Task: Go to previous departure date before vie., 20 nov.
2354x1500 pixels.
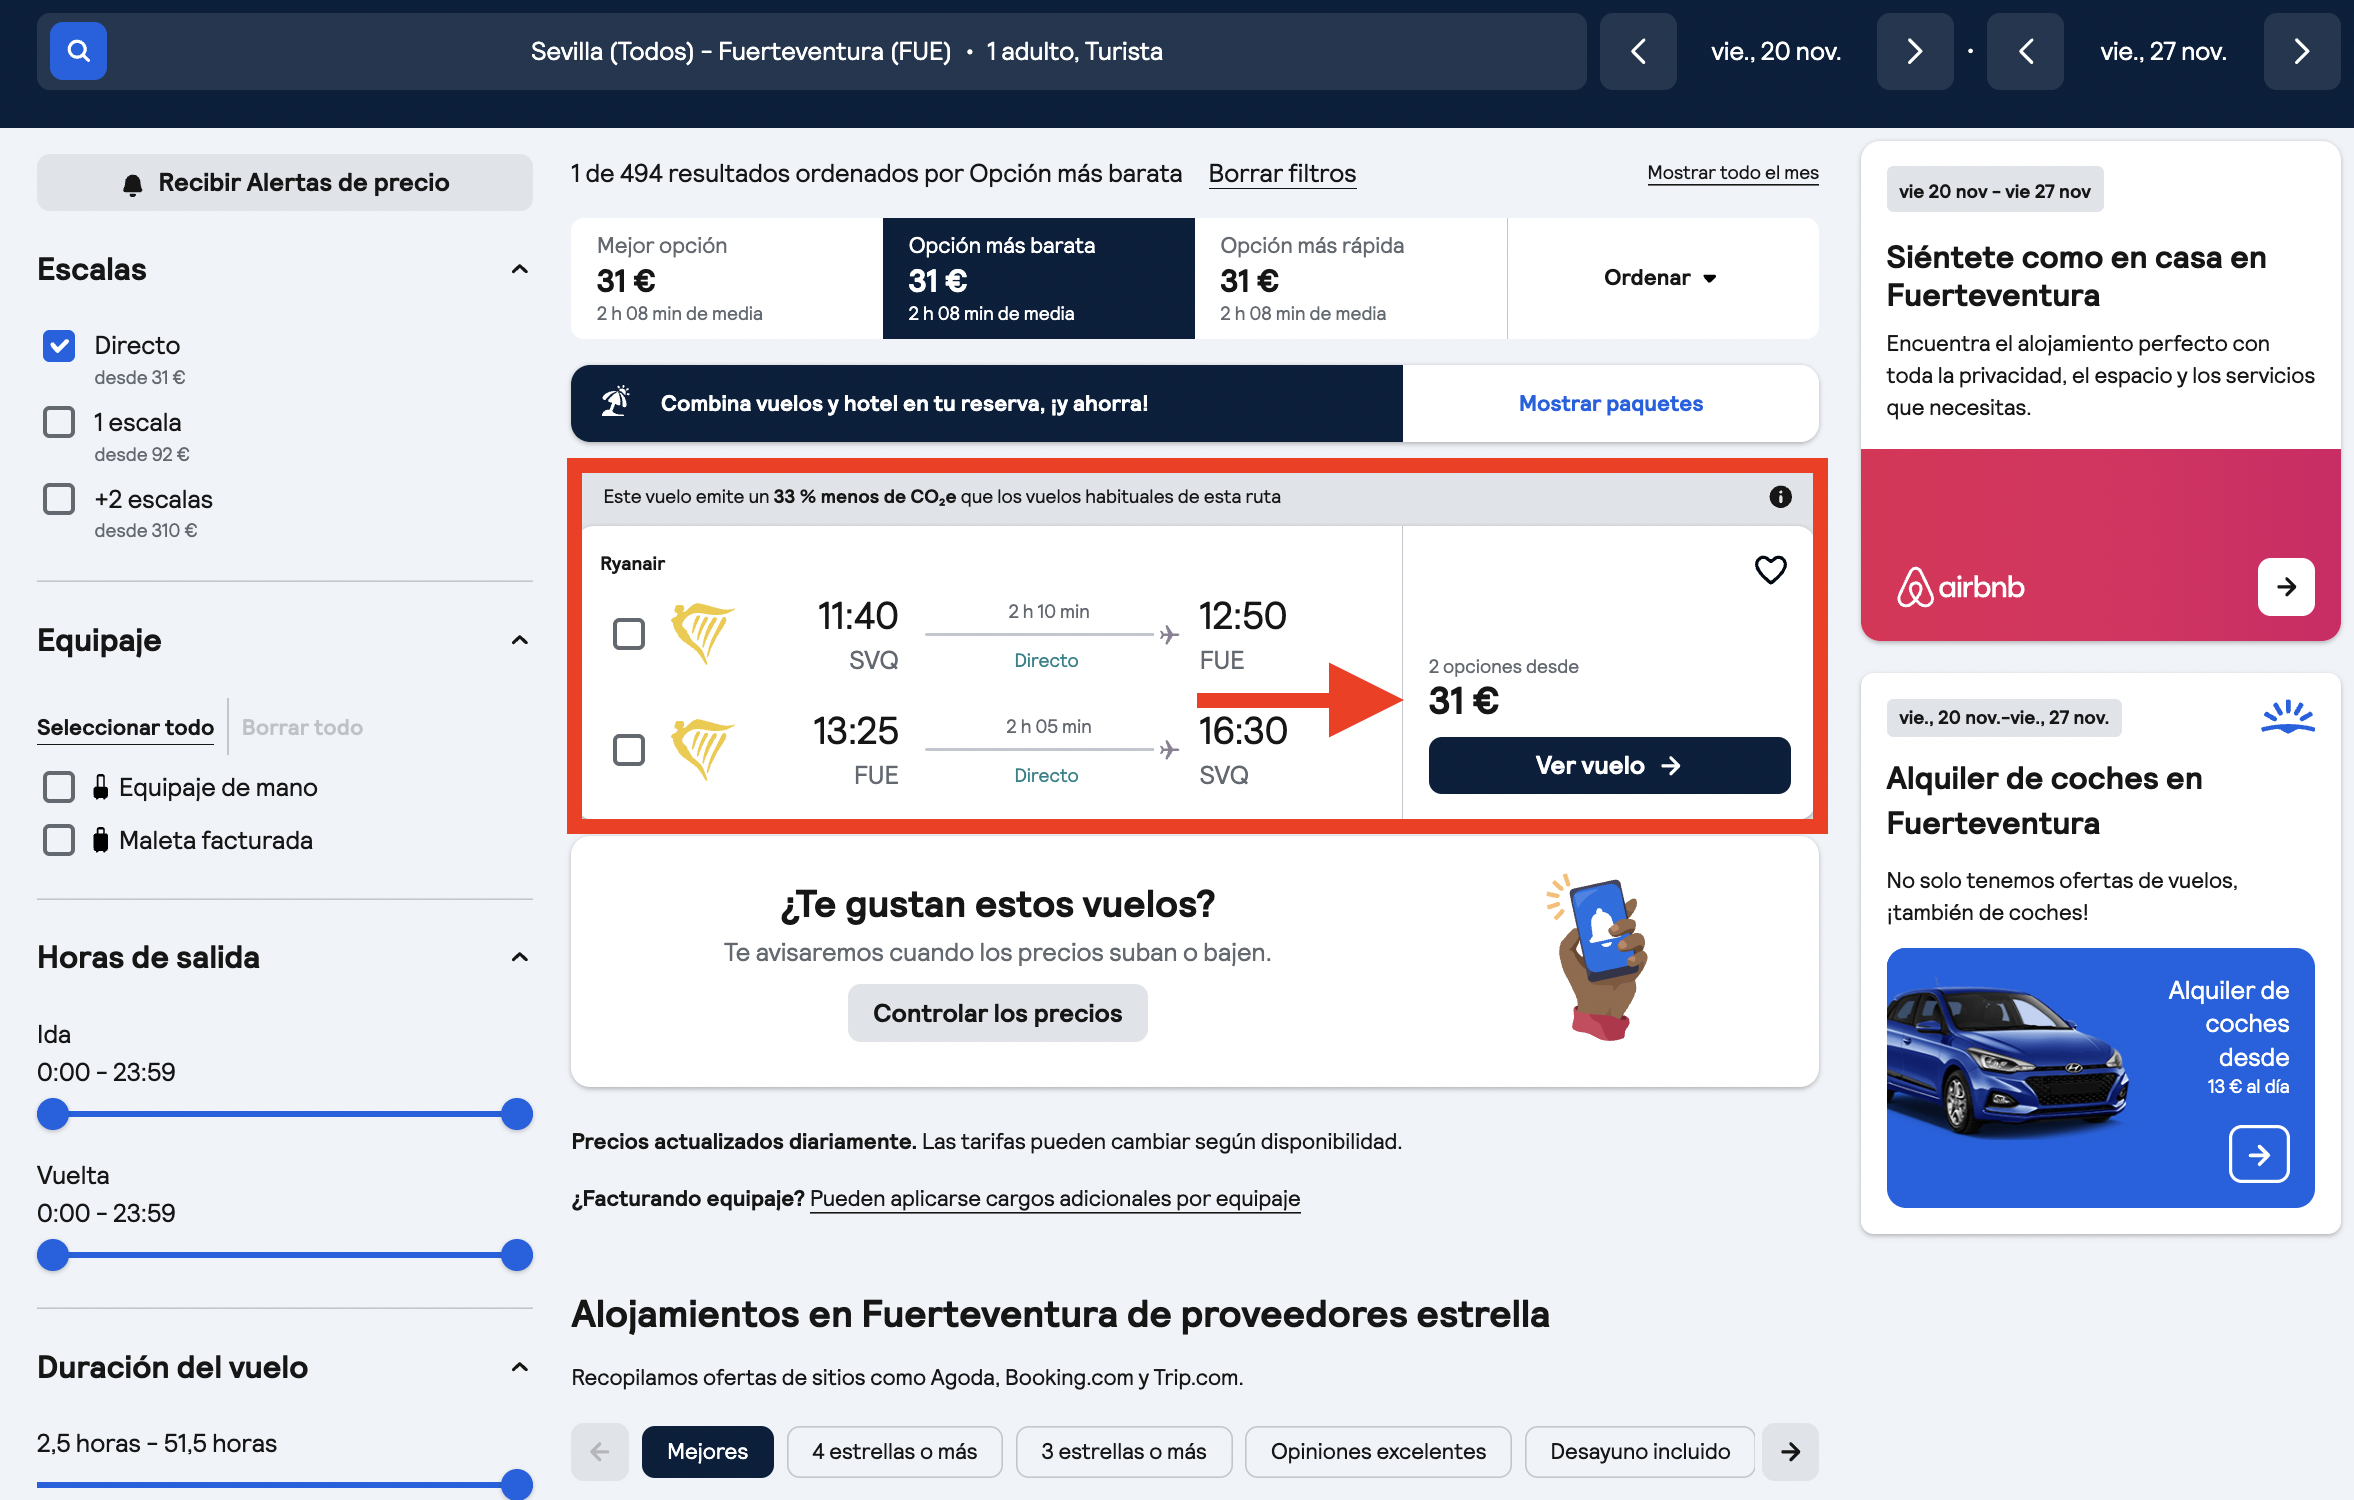Action: 1638,51
